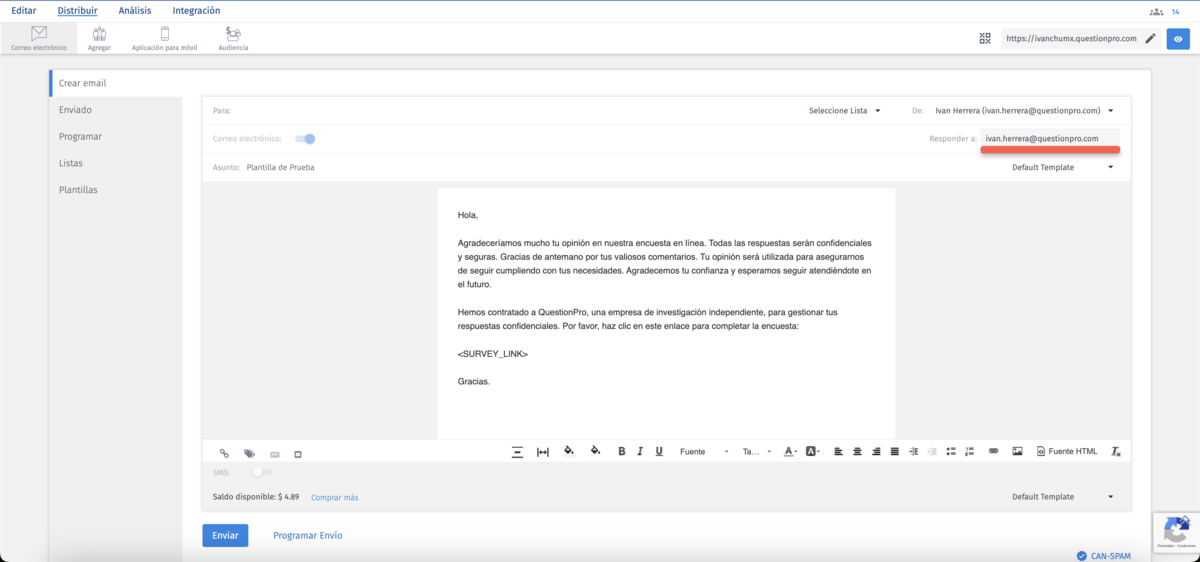Click the square box icon in toolbar
This screenshot has width=1200, height=562.
298,454
